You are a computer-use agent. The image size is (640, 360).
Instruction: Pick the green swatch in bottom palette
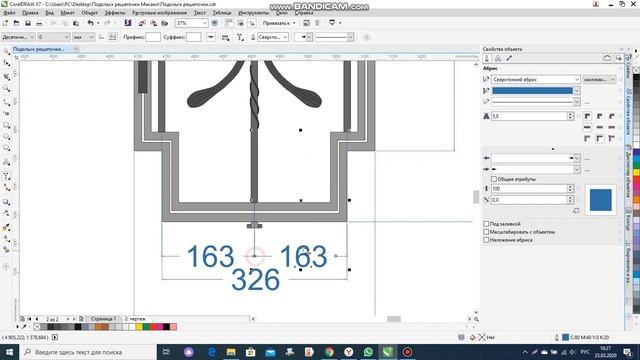point(146,327)
